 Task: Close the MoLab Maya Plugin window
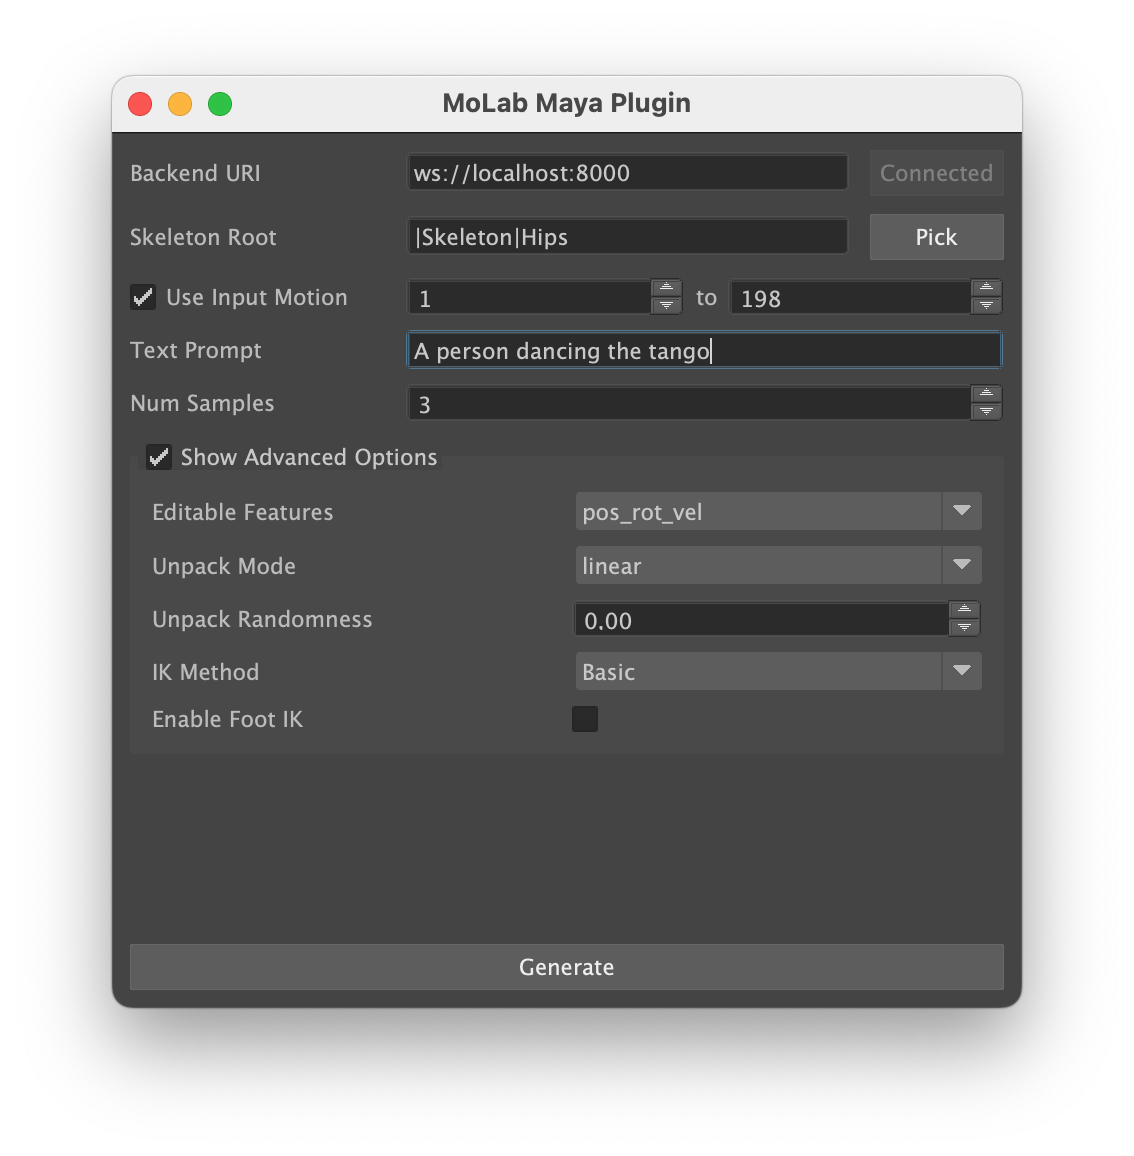[x=140, y=104]
